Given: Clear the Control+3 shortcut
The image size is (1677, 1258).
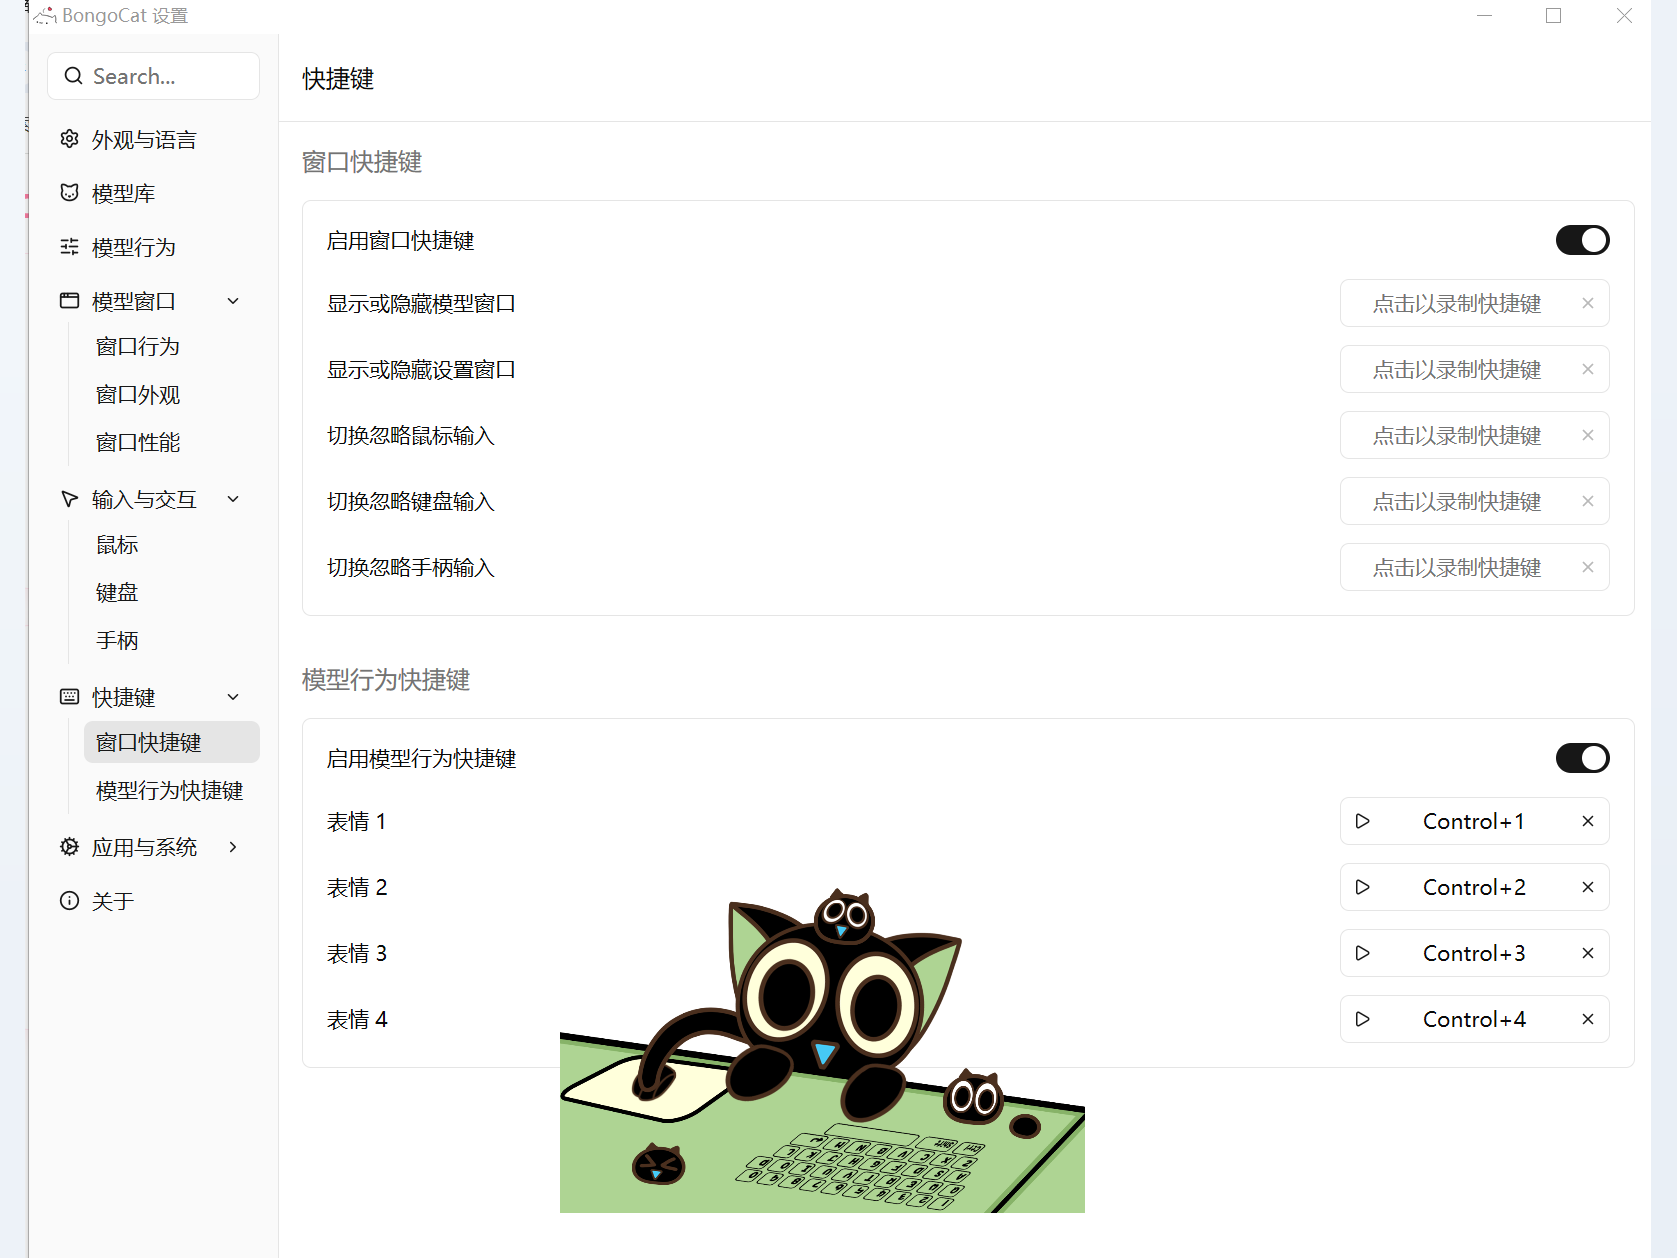Looking at the screenshot, I should coord(1588,953).
